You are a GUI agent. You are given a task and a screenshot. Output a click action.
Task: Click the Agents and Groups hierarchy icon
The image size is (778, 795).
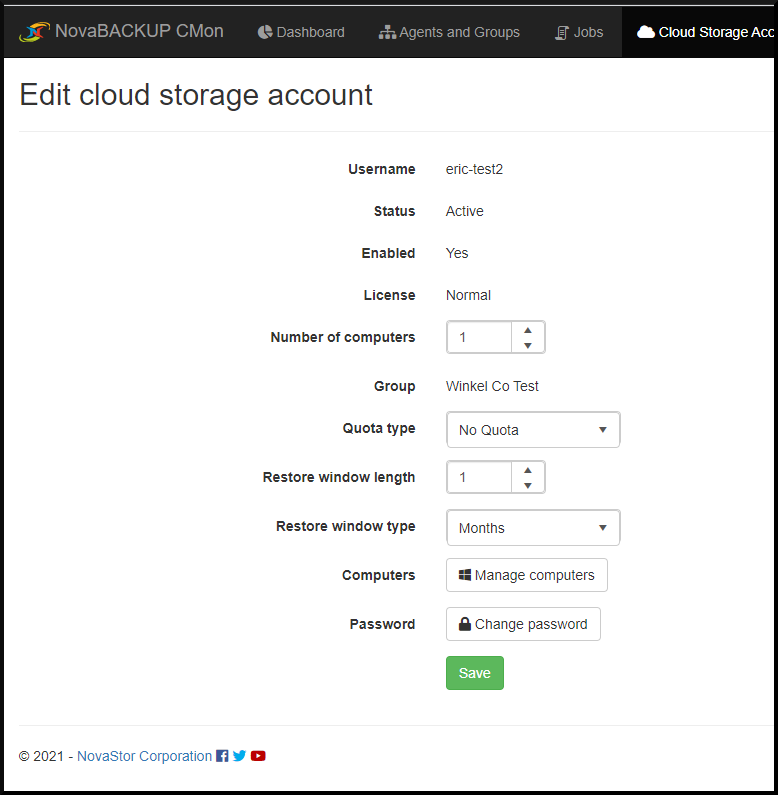click(387, 32)
